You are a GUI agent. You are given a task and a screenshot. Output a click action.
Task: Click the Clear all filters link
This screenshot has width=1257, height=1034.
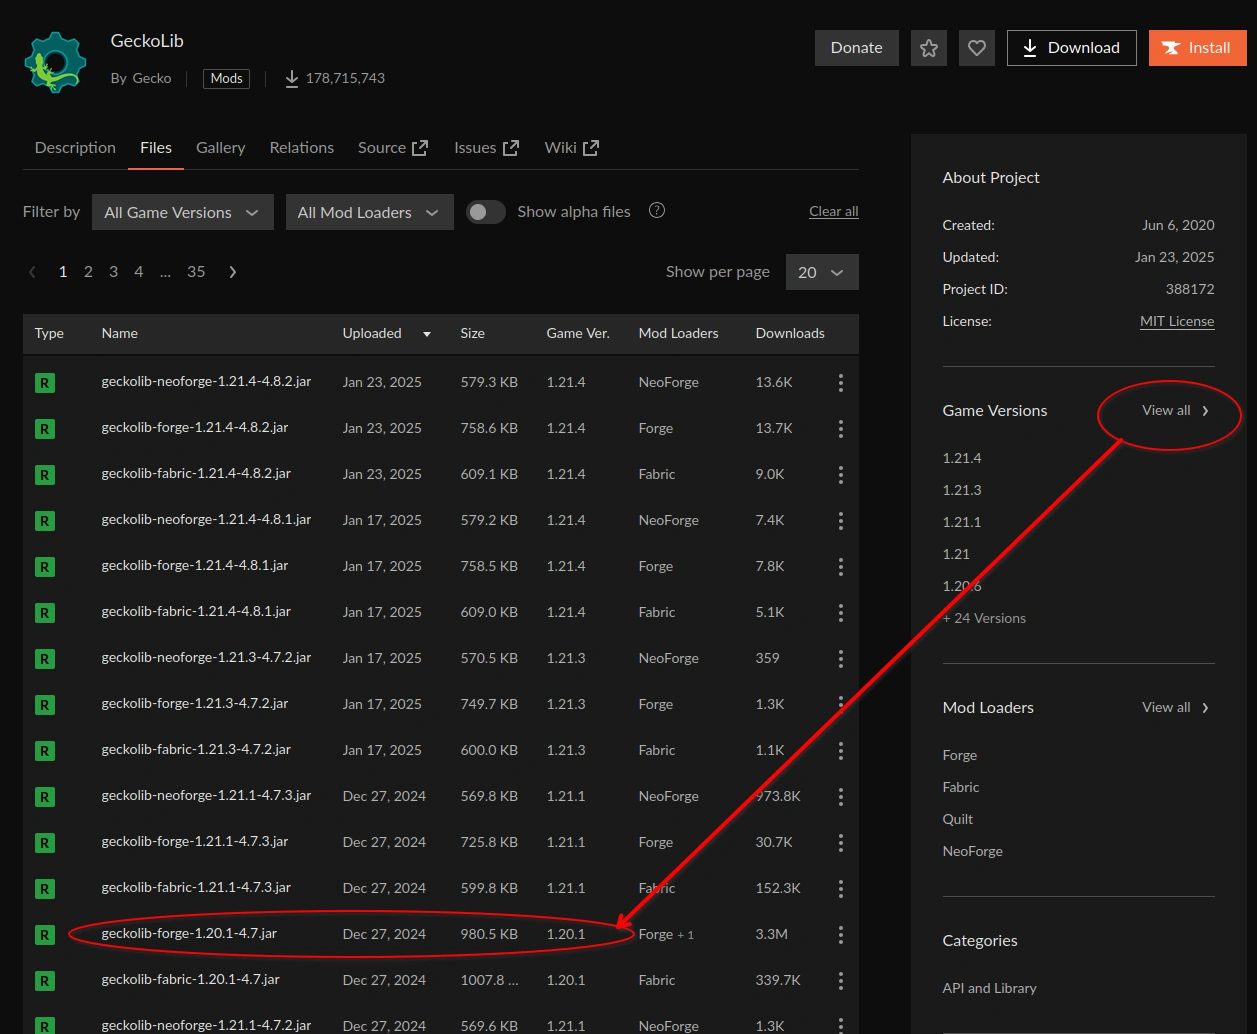834,211
